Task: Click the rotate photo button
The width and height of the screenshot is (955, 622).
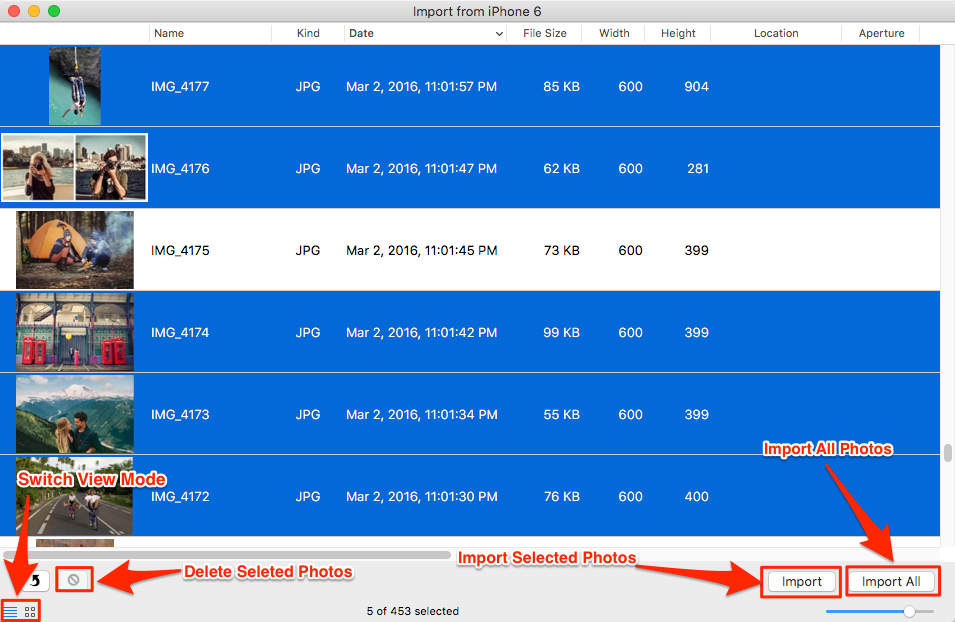Action: point(36,580)
